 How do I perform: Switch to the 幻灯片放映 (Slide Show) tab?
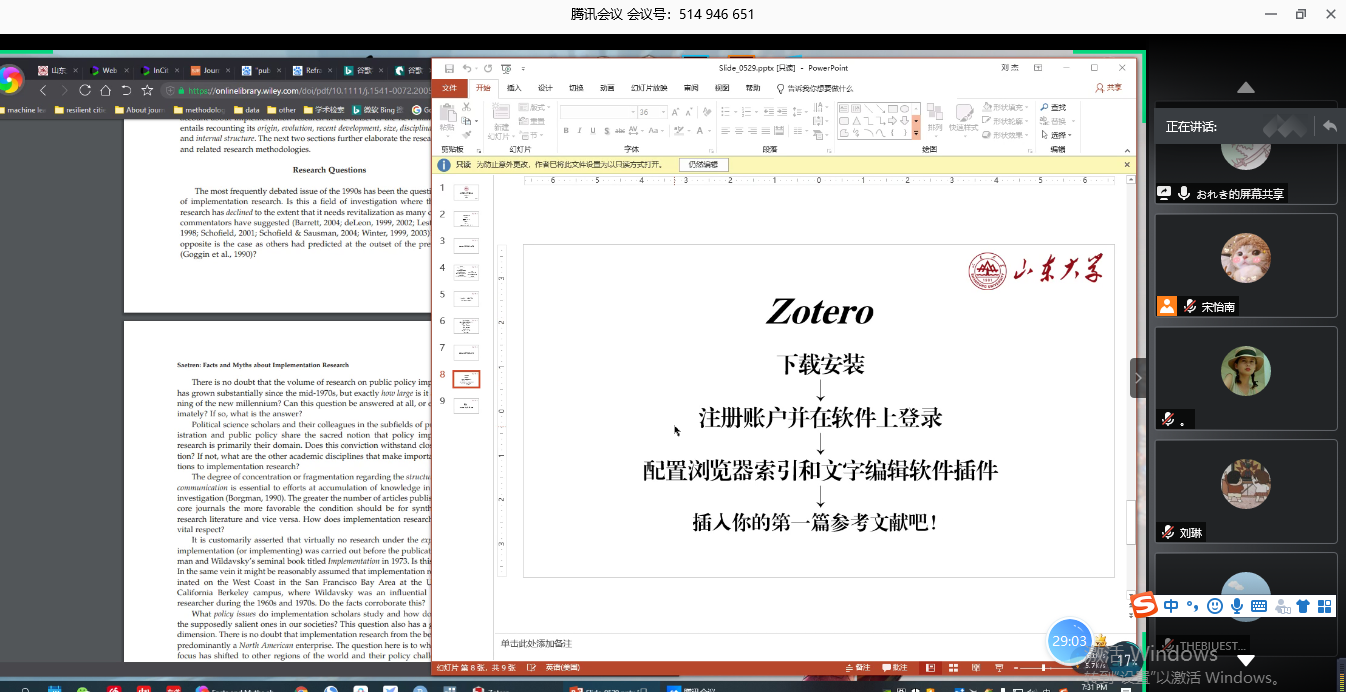649,88
